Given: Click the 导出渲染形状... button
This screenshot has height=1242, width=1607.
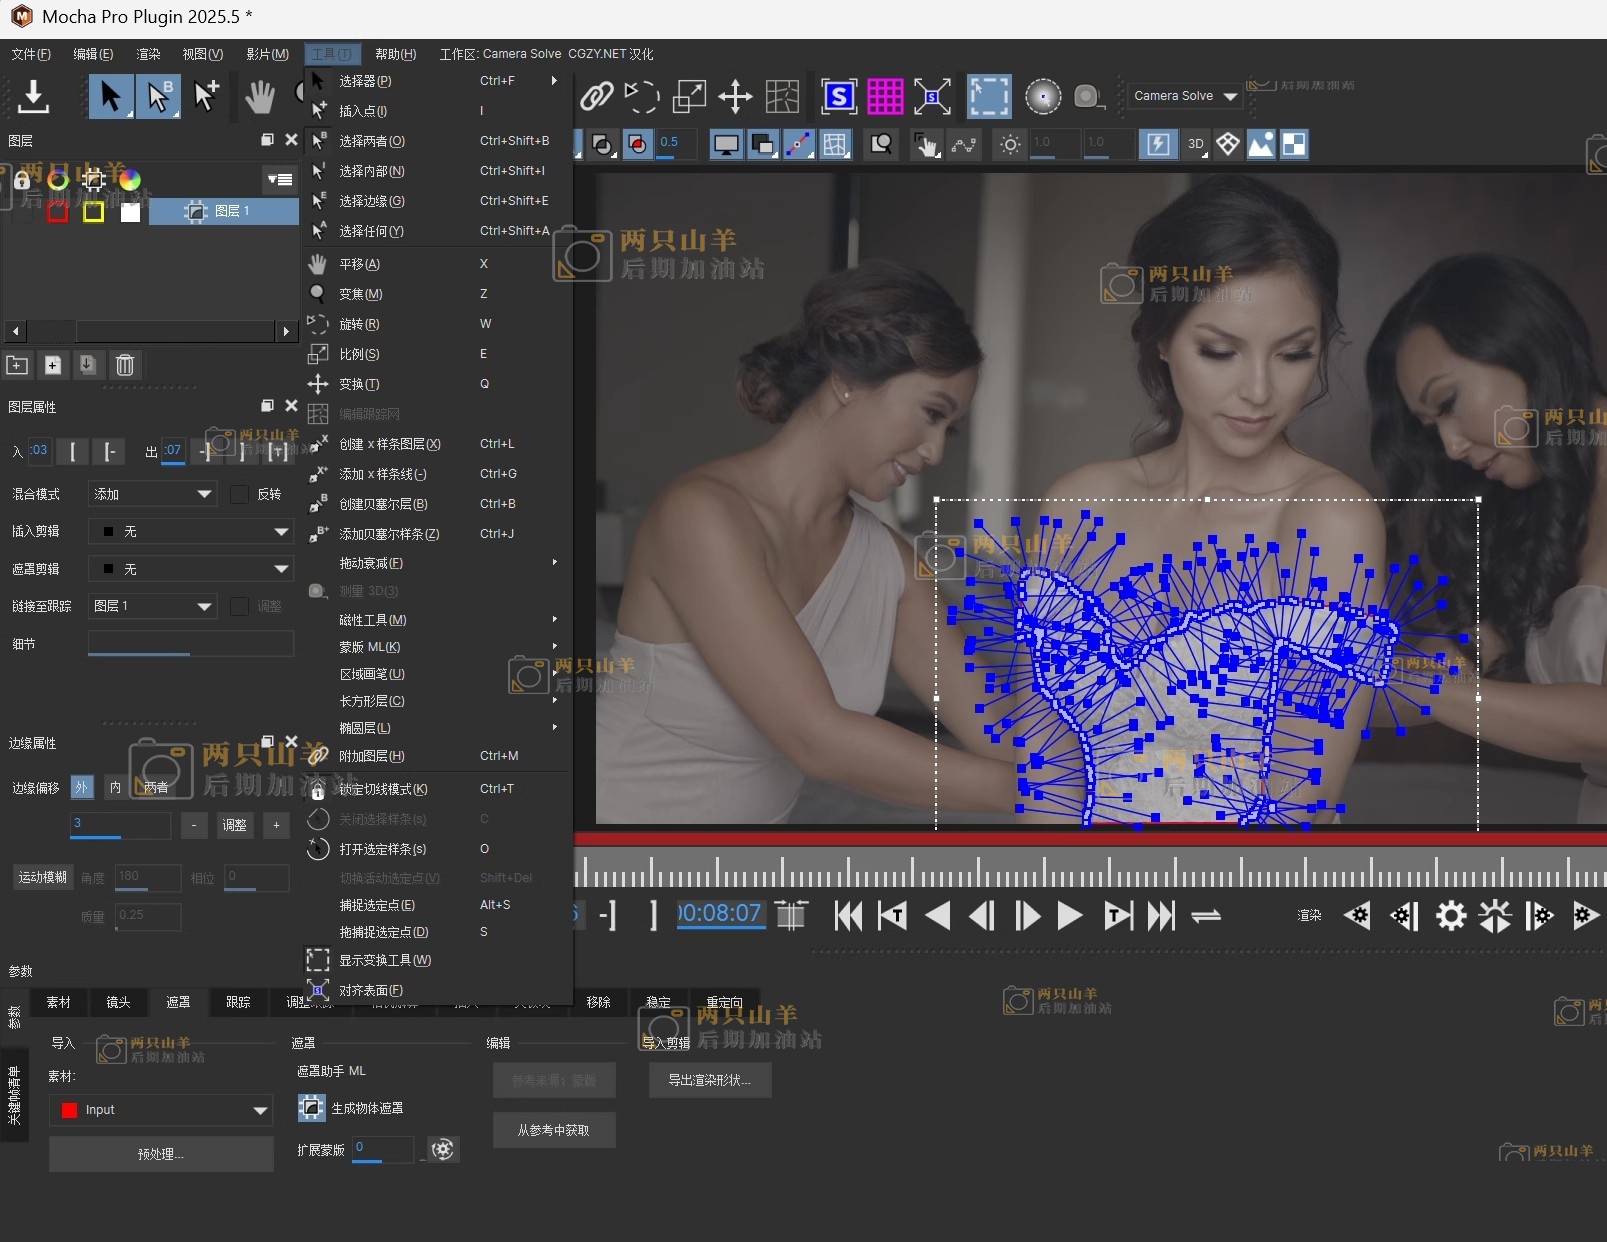Looking at the screenshot, I should (709, 1080).
